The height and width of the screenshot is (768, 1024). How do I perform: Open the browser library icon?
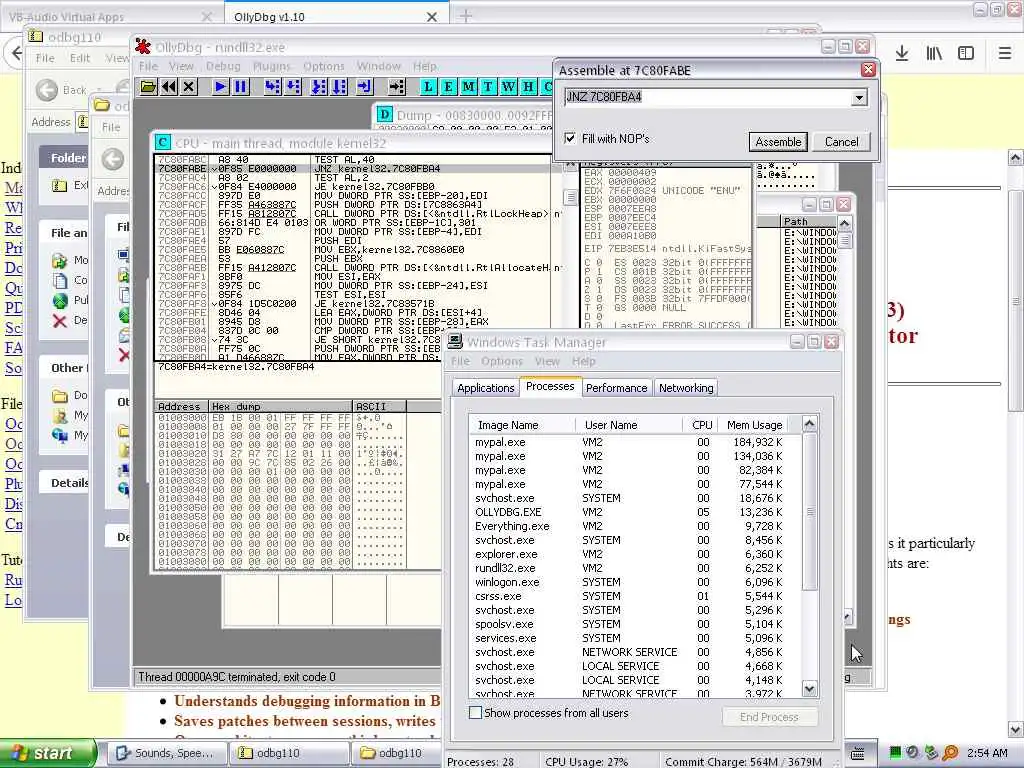pyautogui.click(x=934, y=54)
